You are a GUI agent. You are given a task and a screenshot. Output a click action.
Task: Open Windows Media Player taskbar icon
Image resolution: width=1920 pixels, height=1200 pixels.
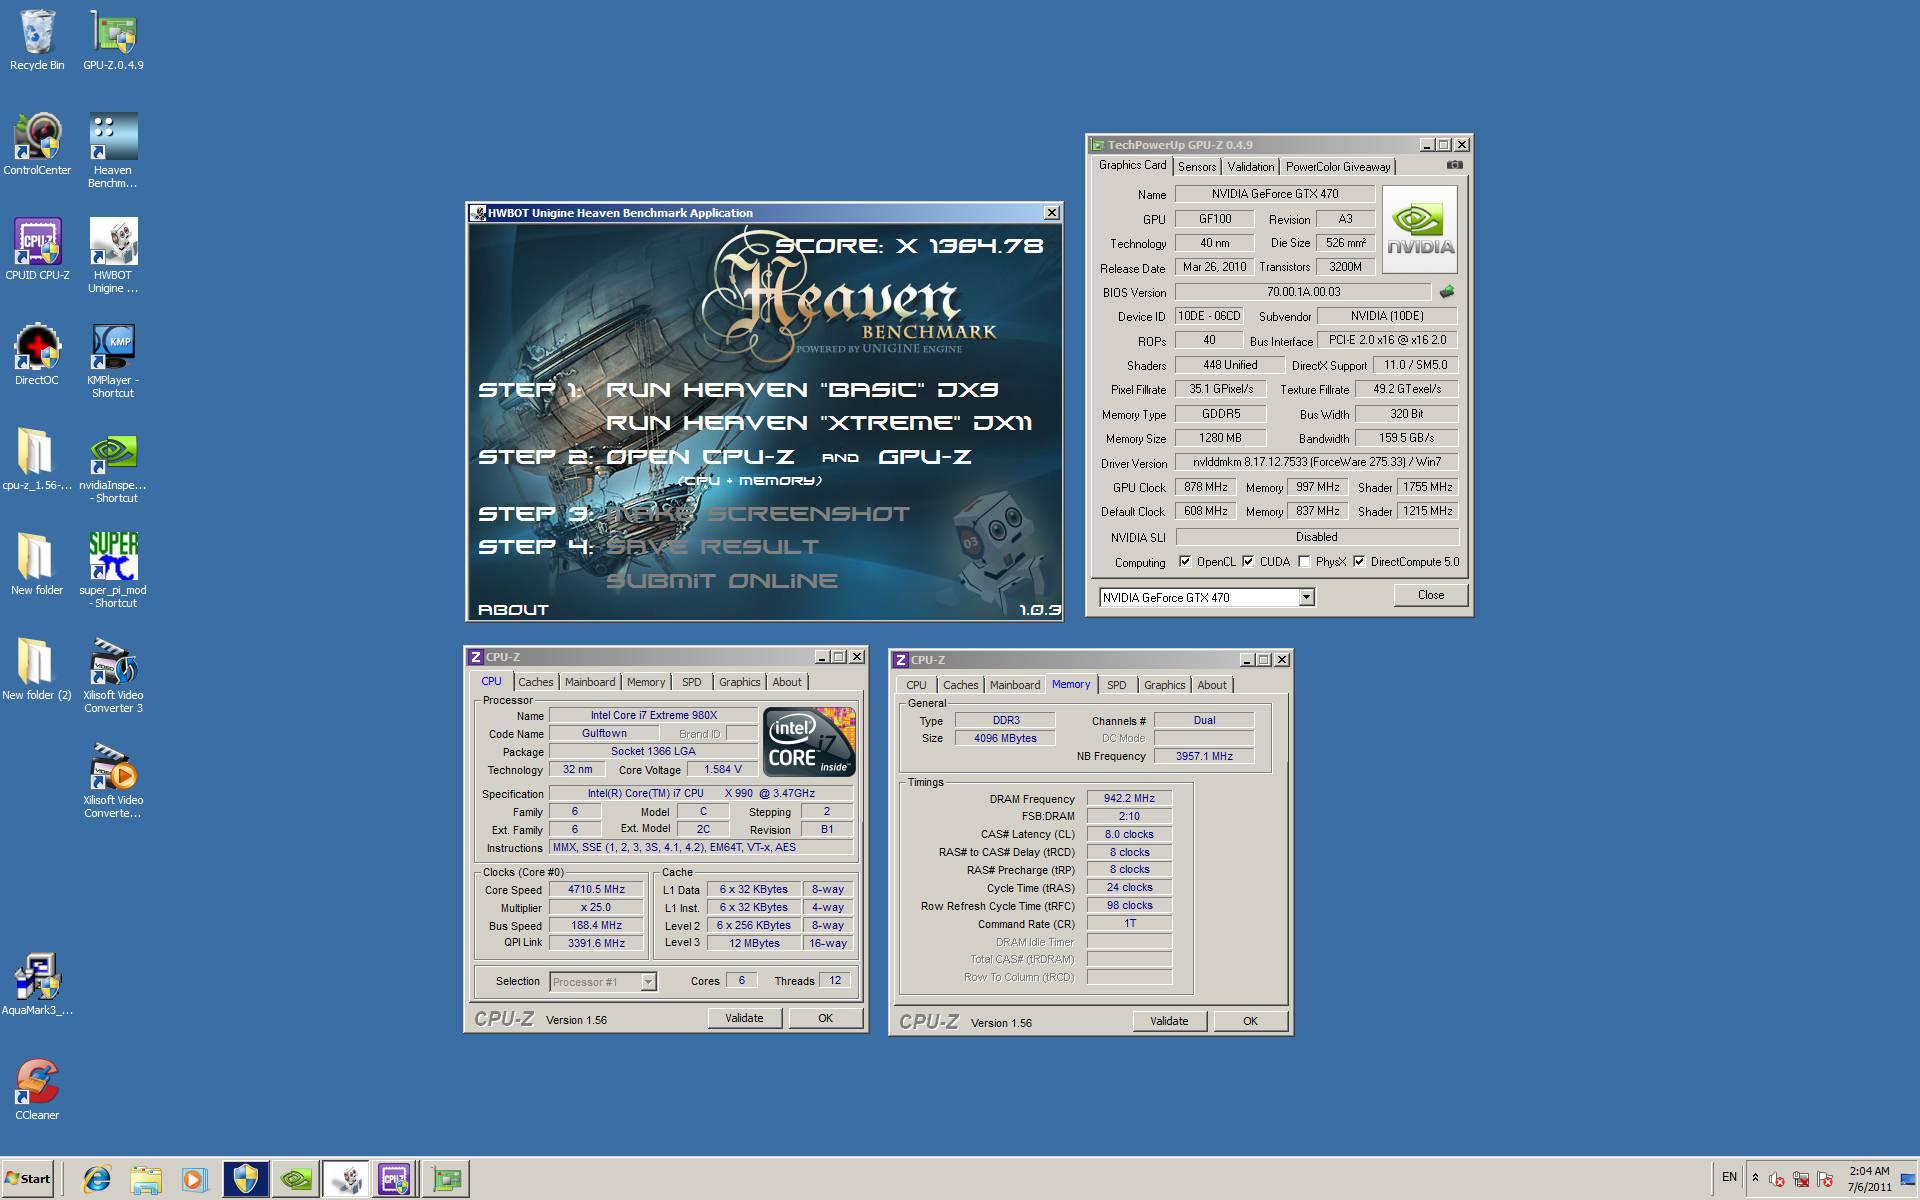tap(194, 1179)
